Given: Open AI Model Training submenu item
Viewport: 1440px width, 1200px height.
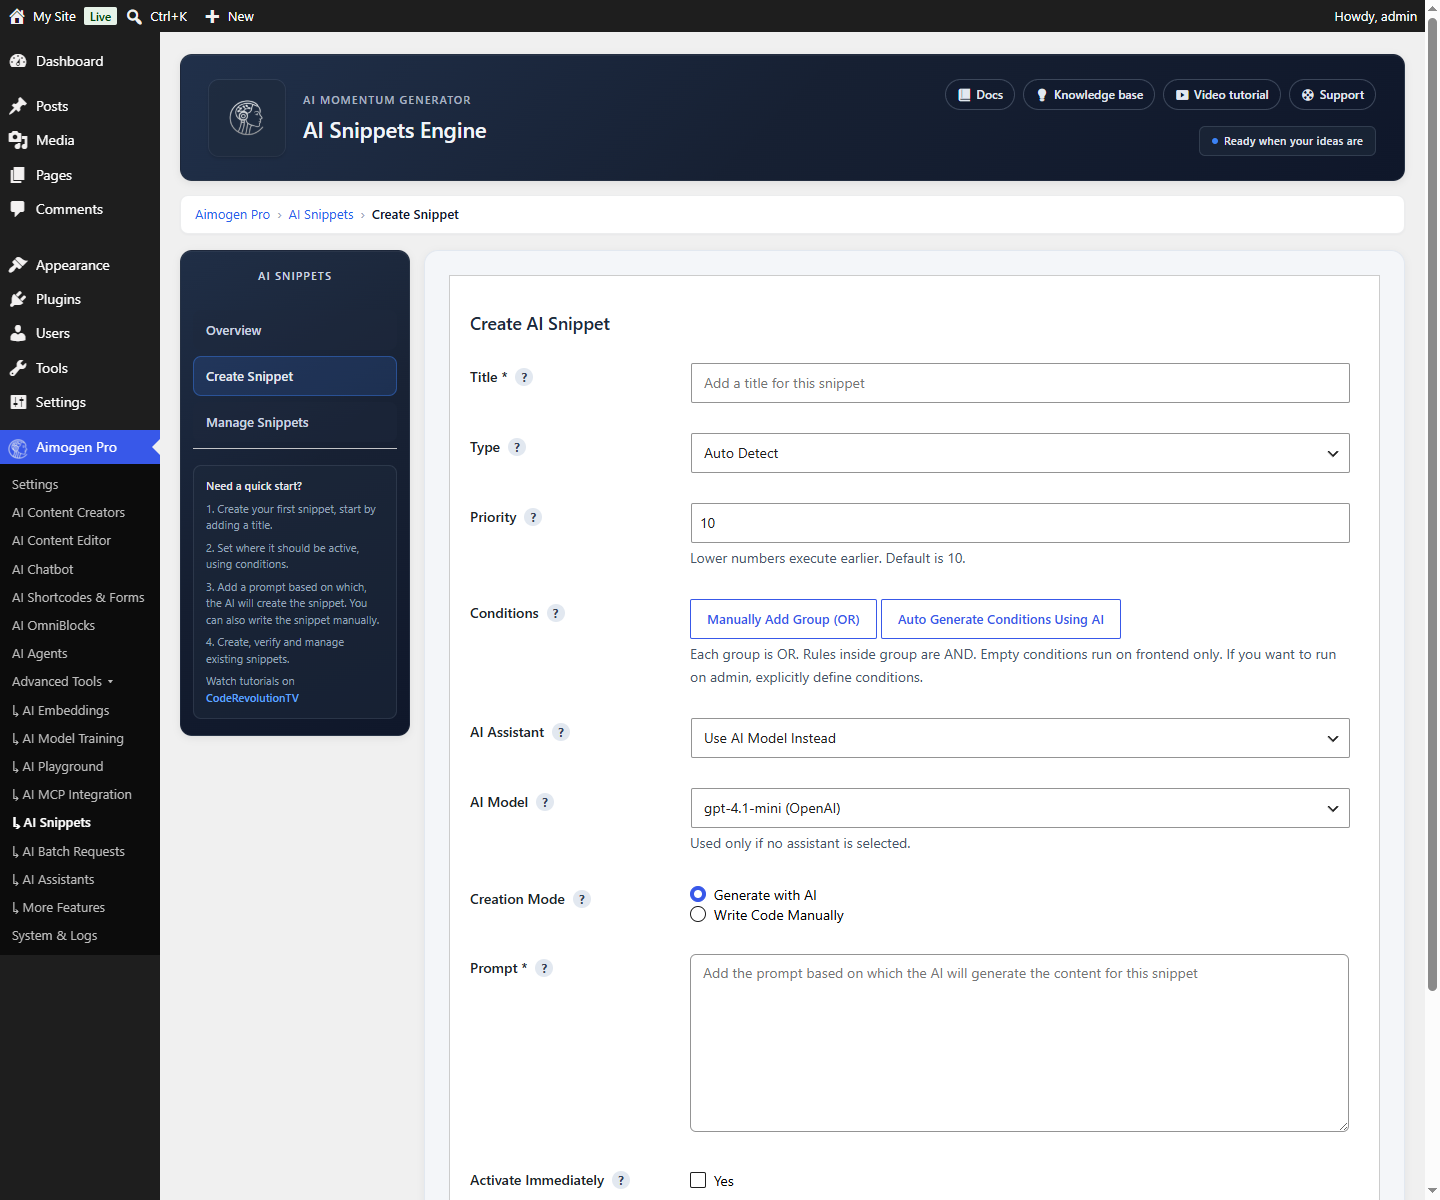Looking at the screenshot, I should [68, 738].
